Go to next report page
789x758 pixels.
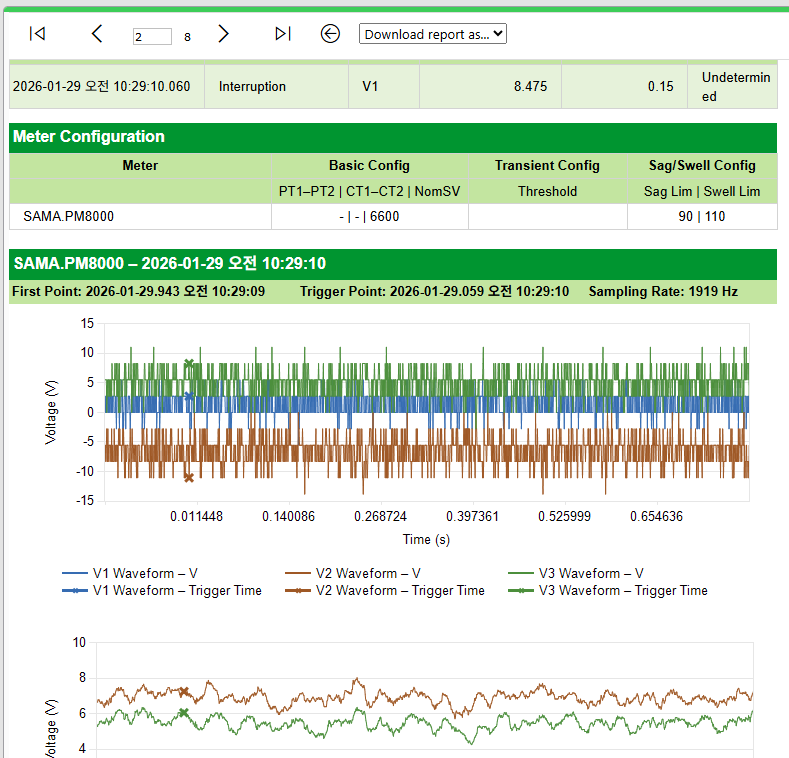point(223,34)
